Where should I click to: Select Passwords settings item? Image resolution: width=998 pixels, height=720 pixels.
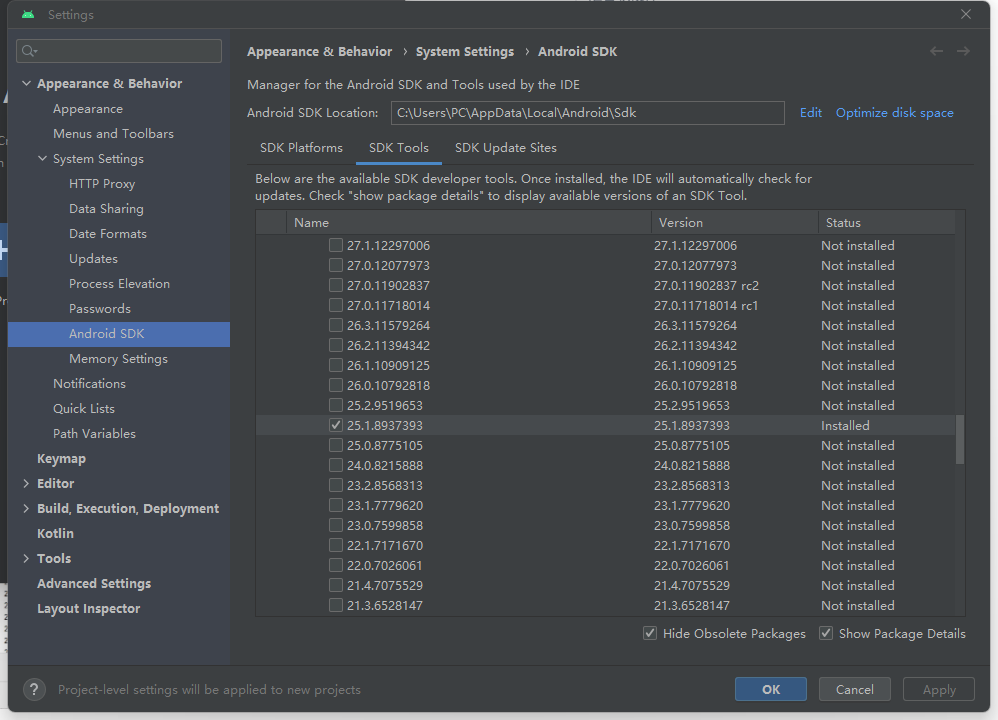100,309
